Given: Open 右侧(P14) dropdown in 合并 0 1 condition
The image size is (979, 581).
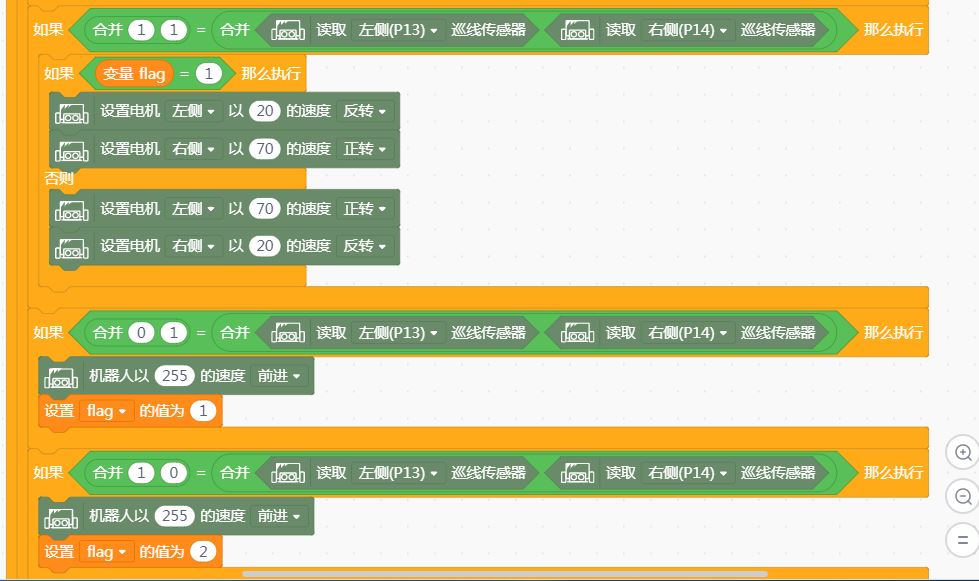Looking at the screenshot, I should click(687, 332).
